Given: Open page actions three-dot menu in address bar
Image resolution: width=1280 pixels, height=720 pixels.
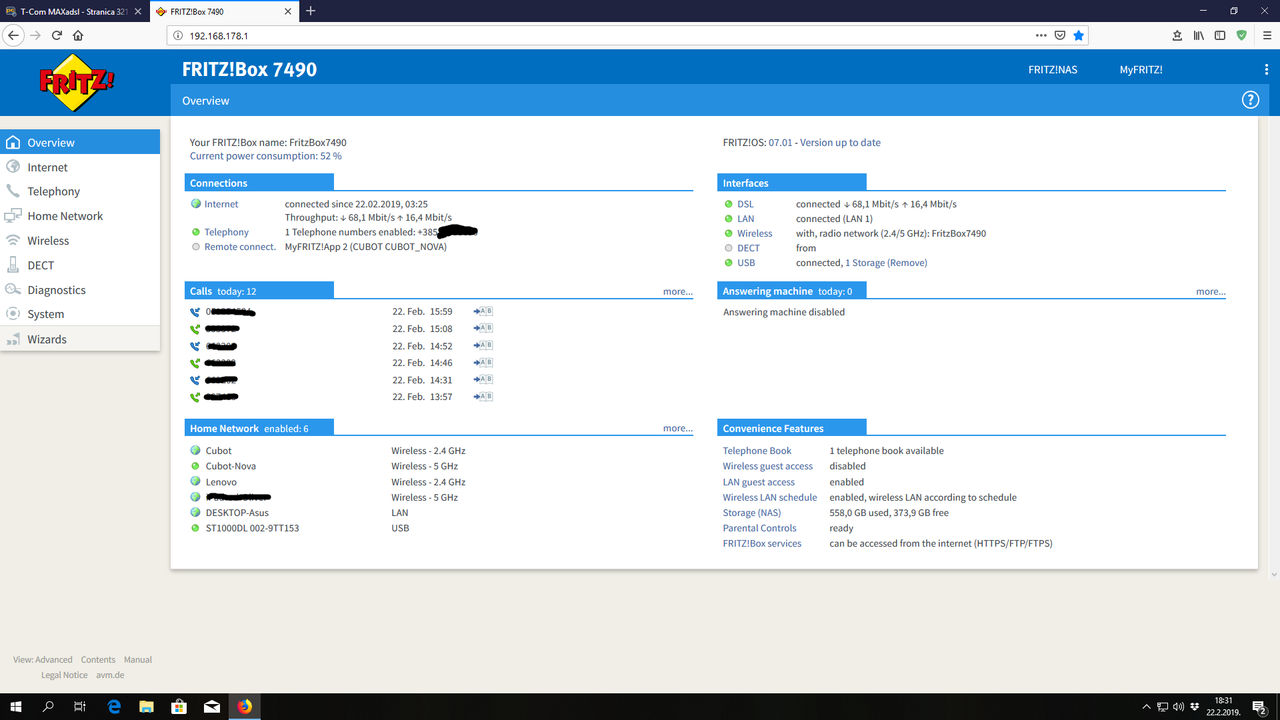Looking at the screenshot, I should tap(1042, 35).
